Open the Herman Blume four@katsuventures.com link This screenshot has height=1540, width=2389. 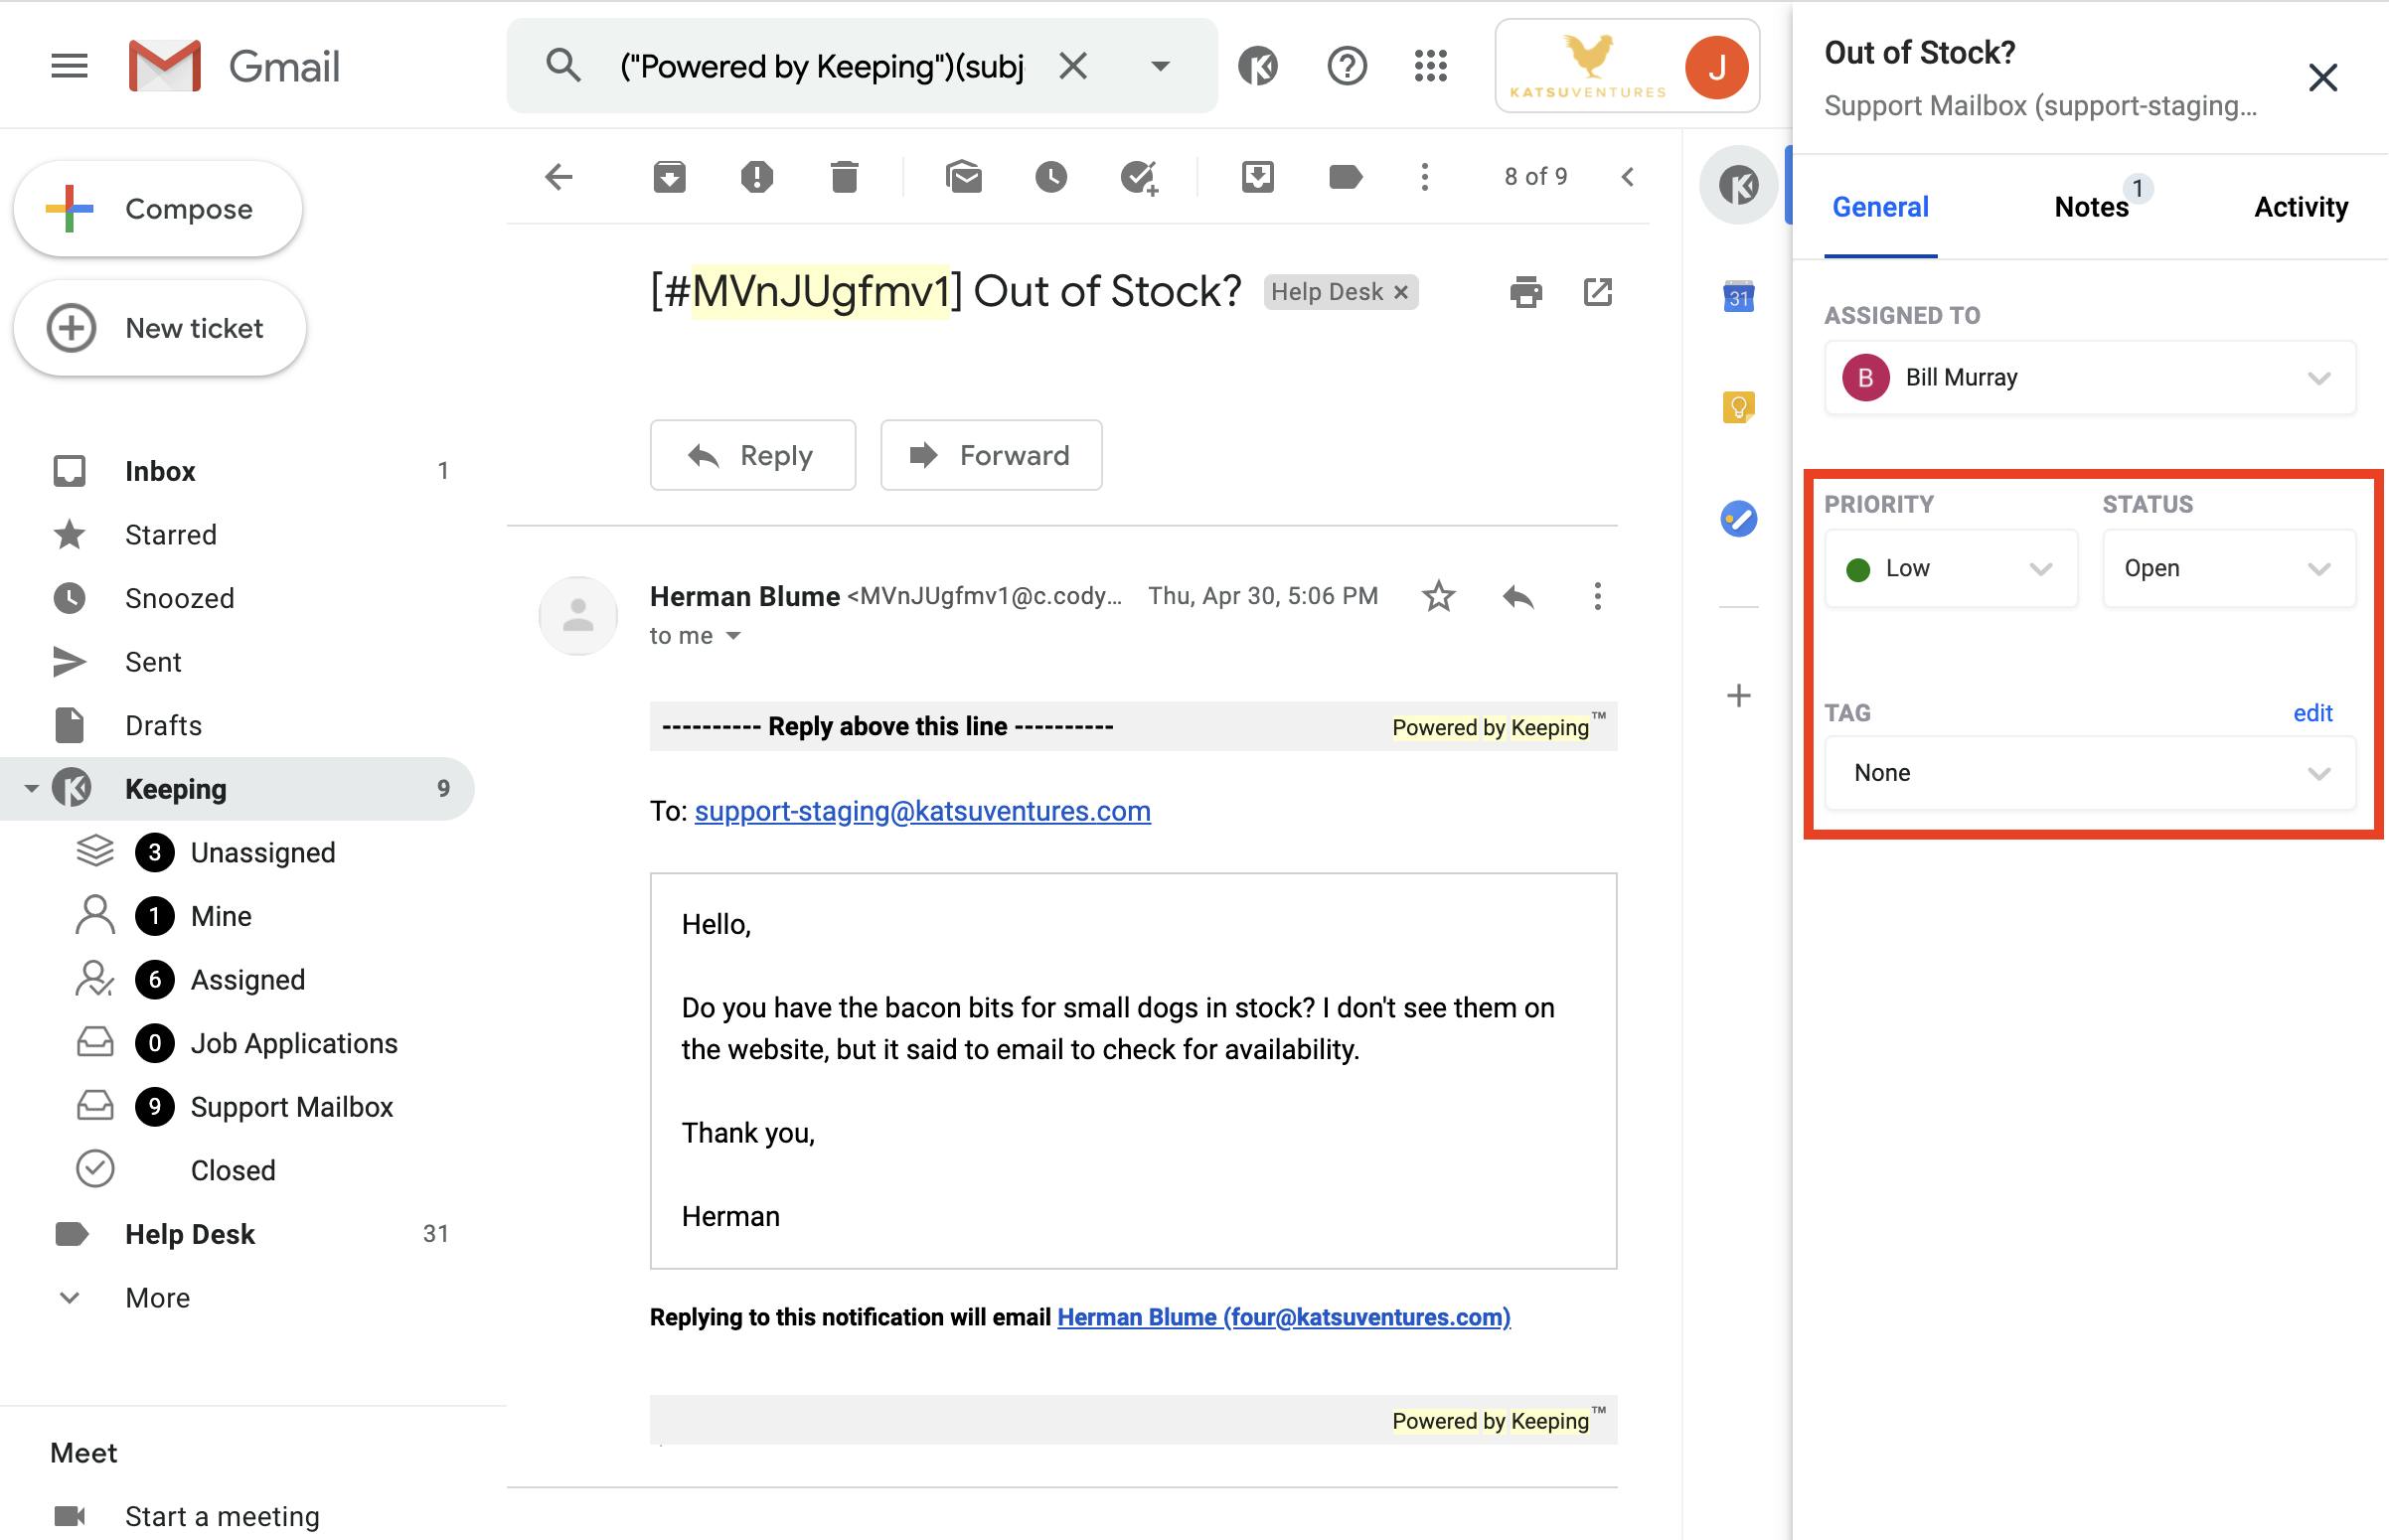(x=1283, y=1317)
